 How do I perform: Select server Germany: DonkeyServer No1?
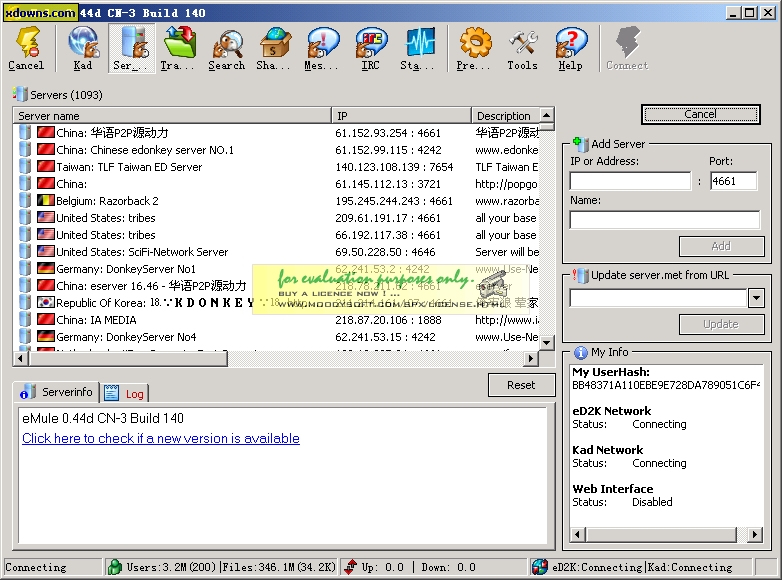click(x=126, y=268)
